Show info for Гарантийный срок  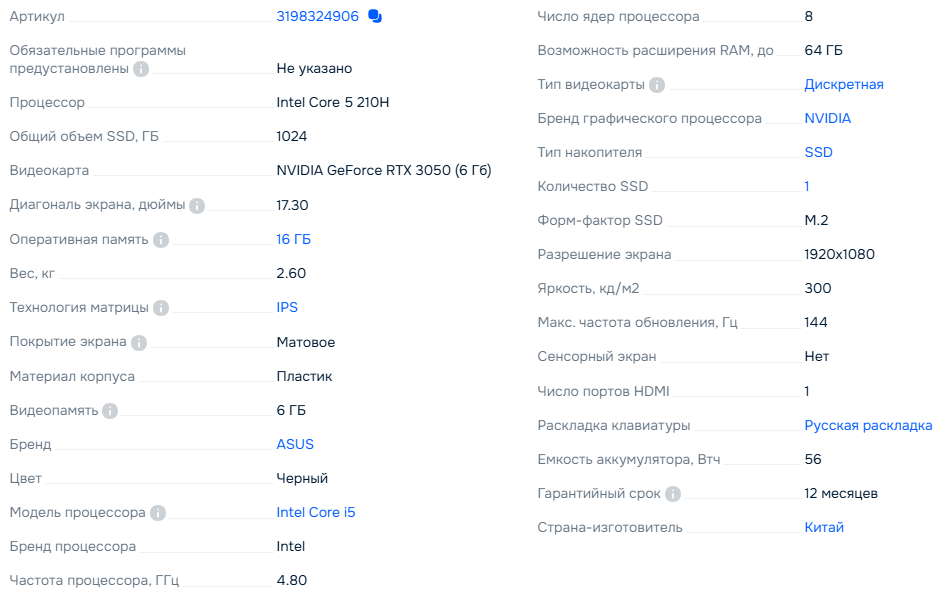click(673, 494)
